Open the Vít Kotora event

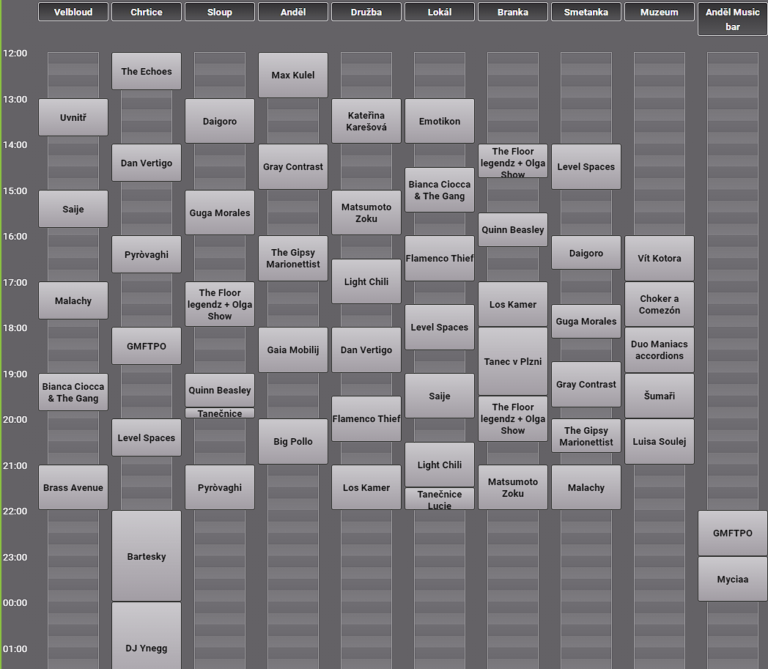pyautogui.click(x=659, y=258)
